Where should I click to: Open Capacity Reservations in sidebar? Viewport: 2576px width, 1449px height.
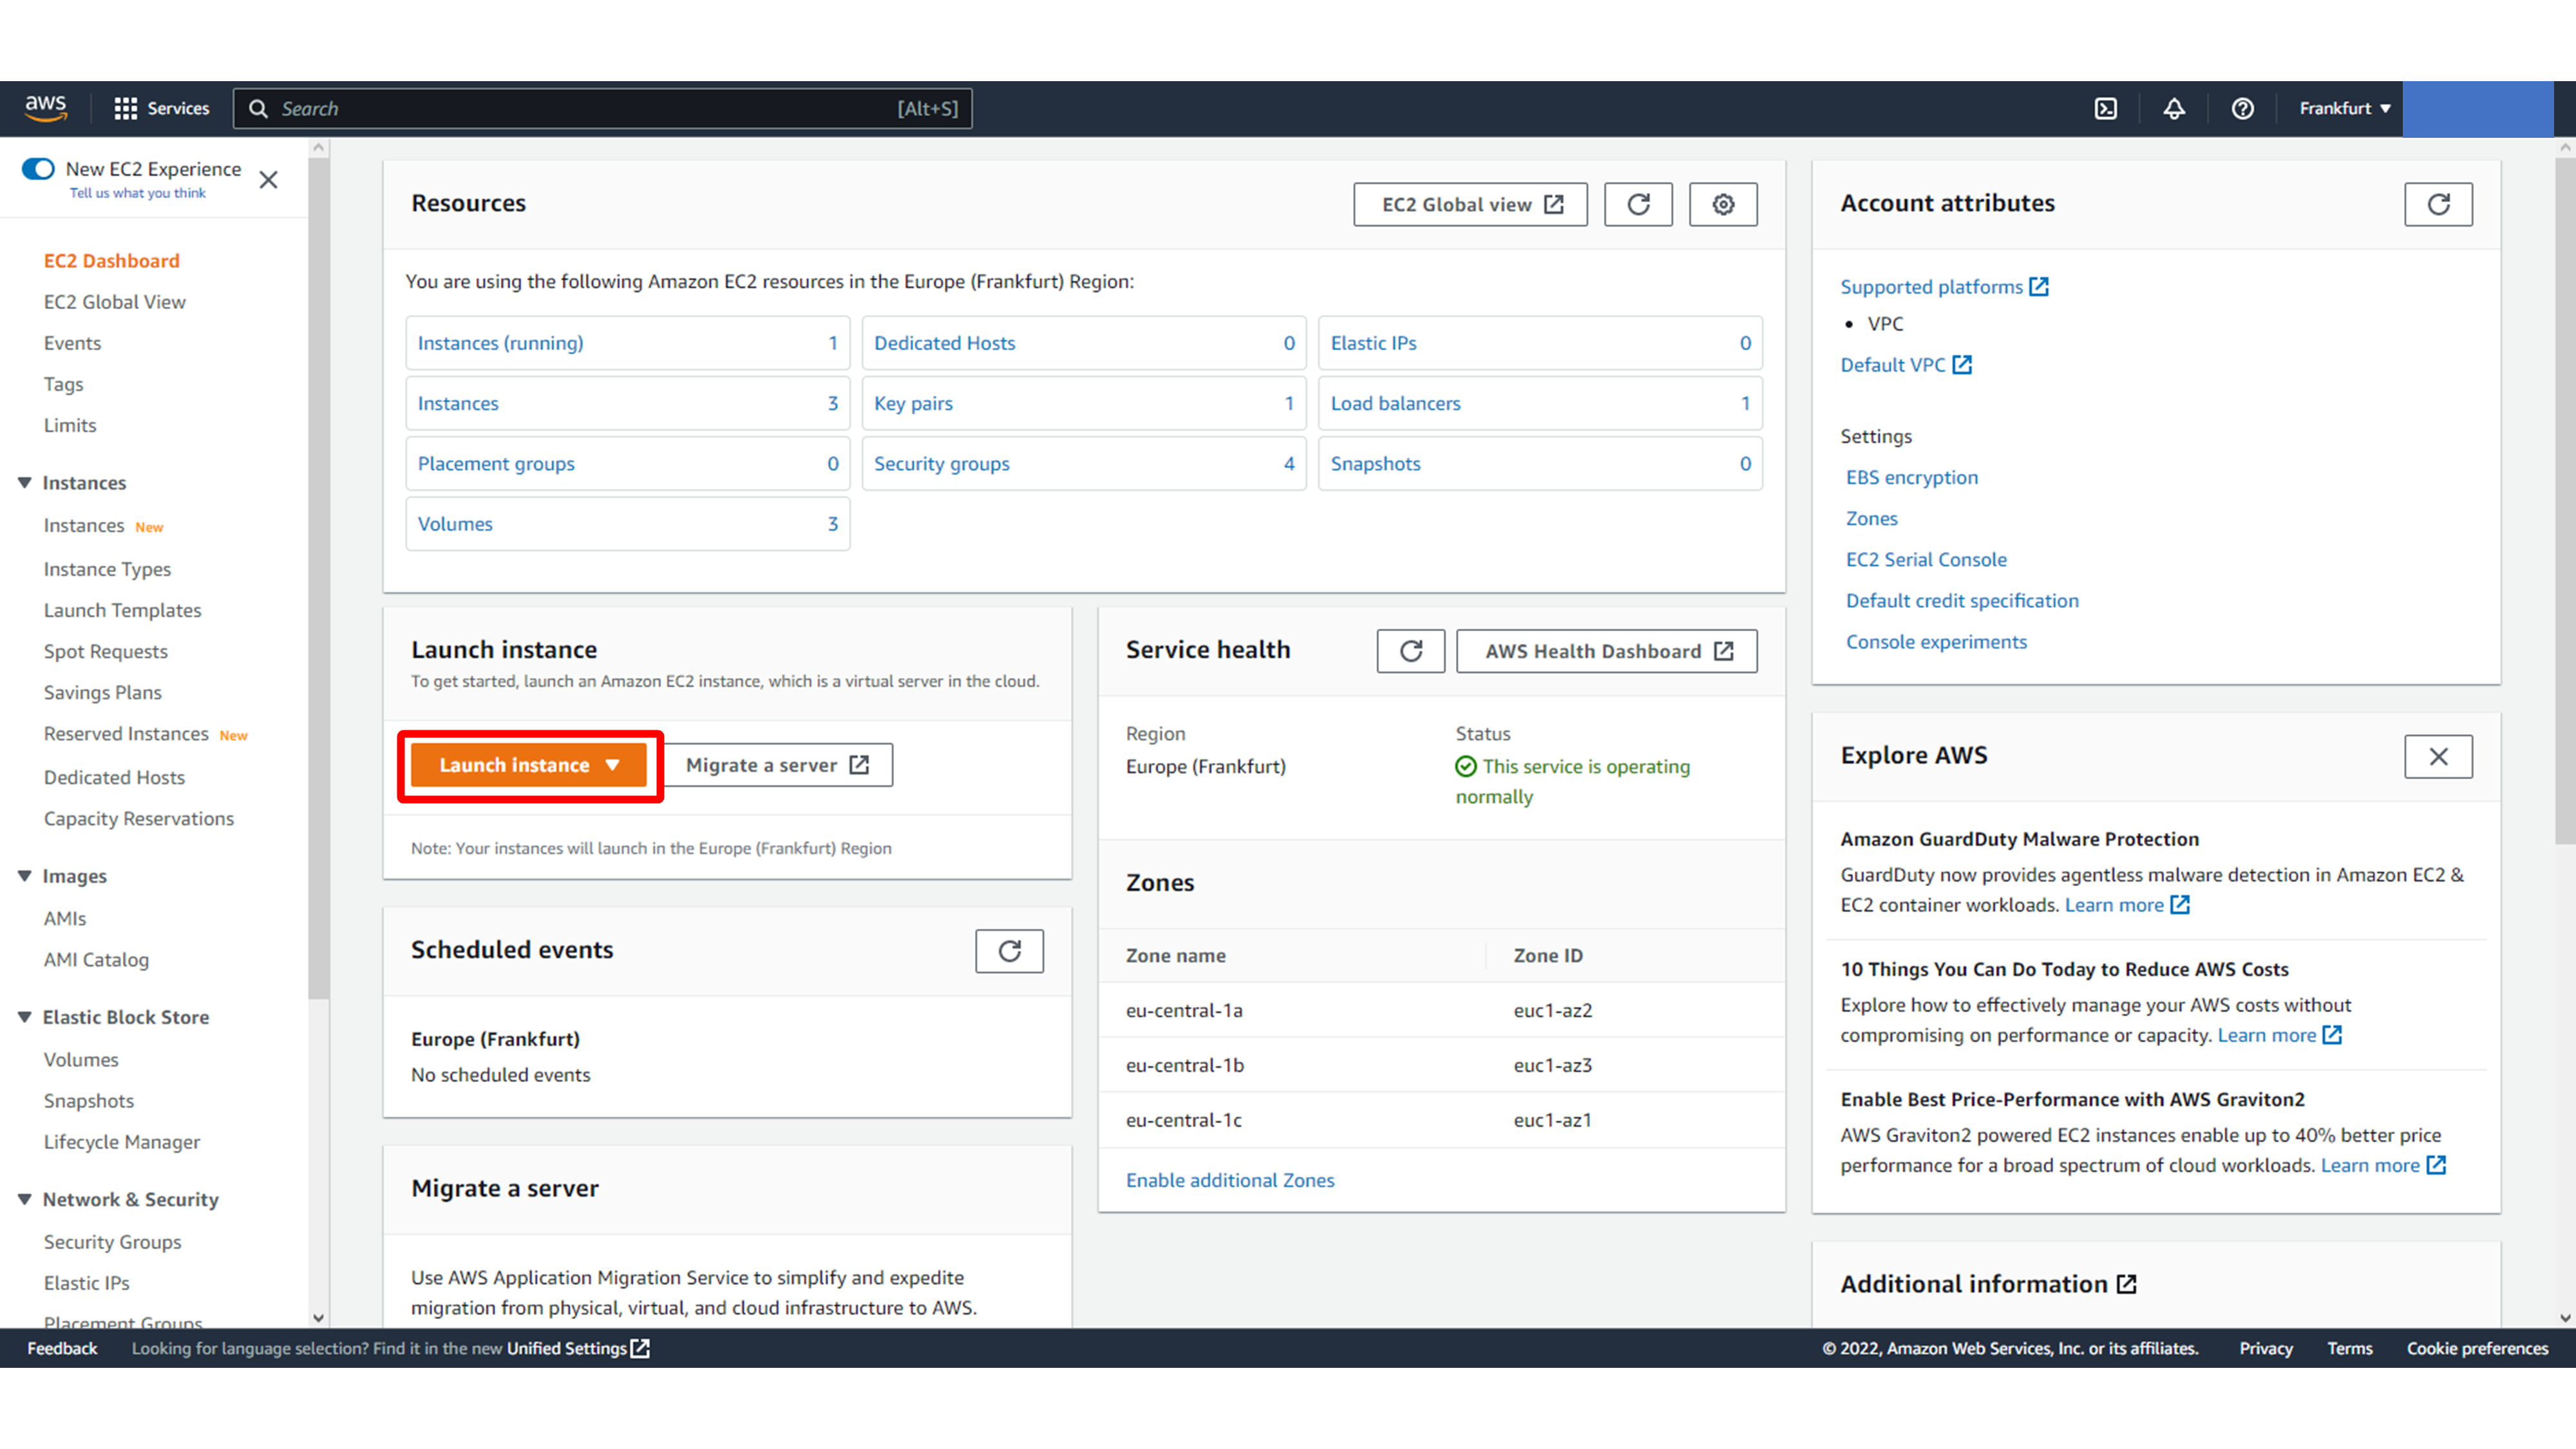139,819
